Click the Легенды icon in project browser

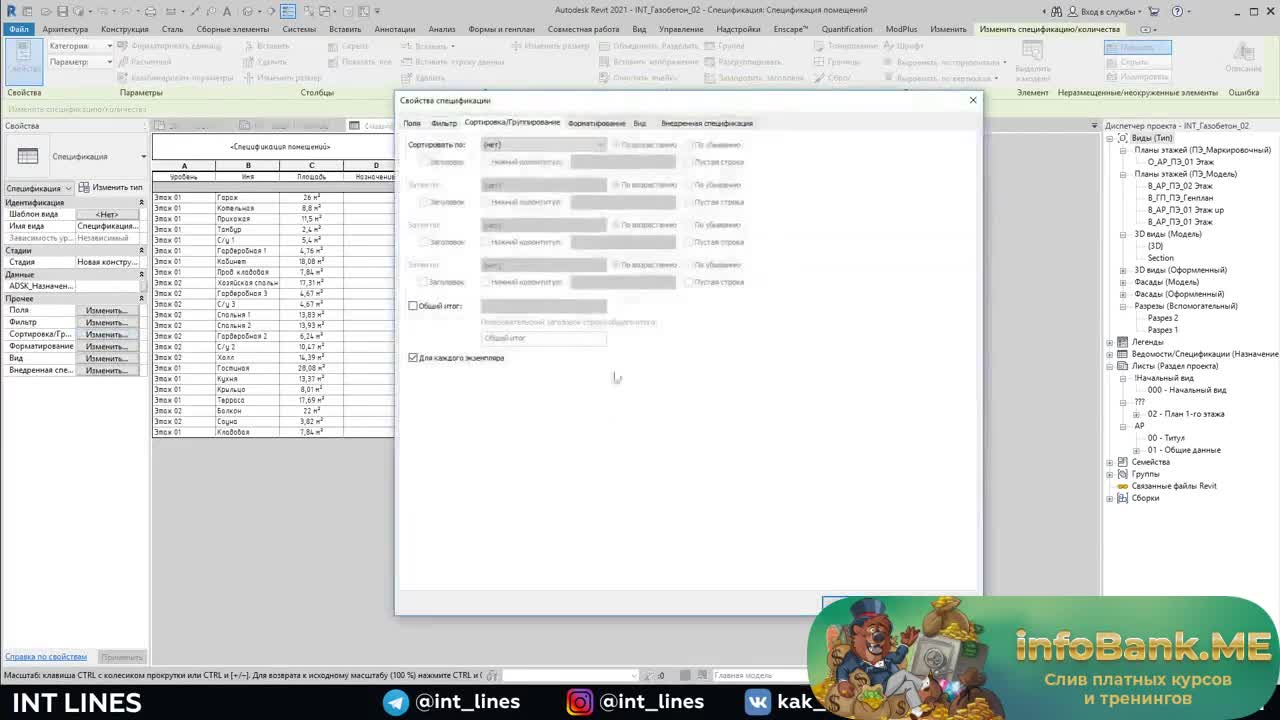point(1123,342)
